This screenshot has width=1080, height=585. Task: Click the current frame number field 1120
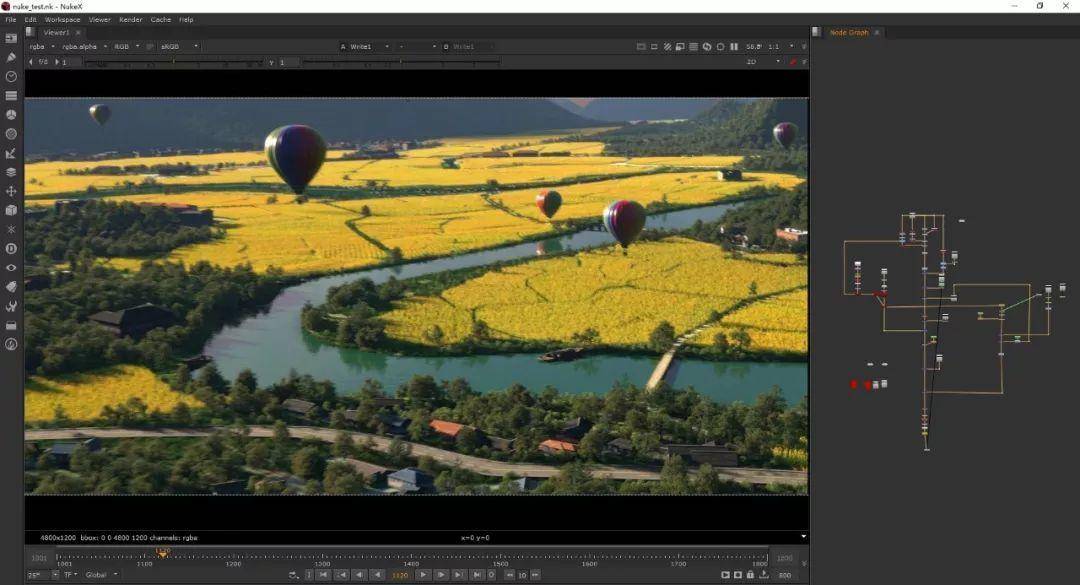[400, 575]
